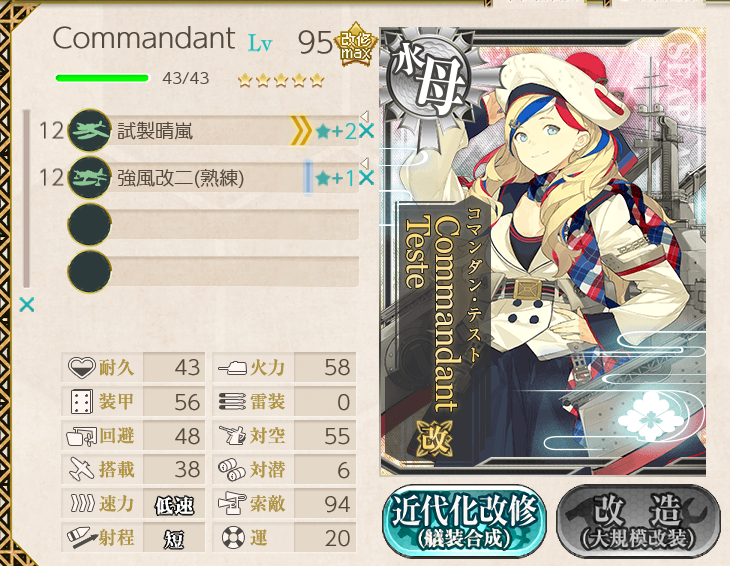
Task: Click the Commandant Teste card portrait
Action: [x=543, y=251]
